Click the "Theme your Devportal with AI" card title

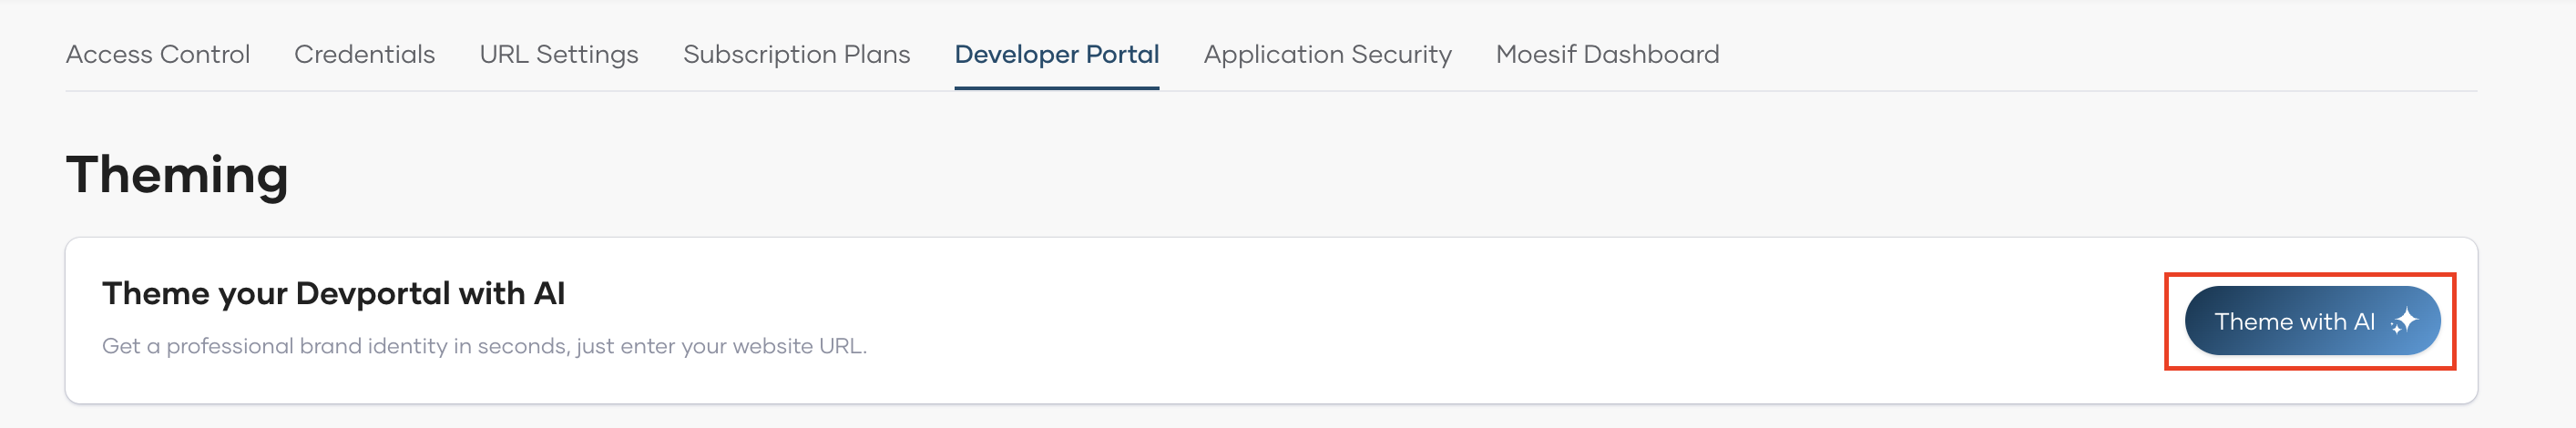click(333, 293)
